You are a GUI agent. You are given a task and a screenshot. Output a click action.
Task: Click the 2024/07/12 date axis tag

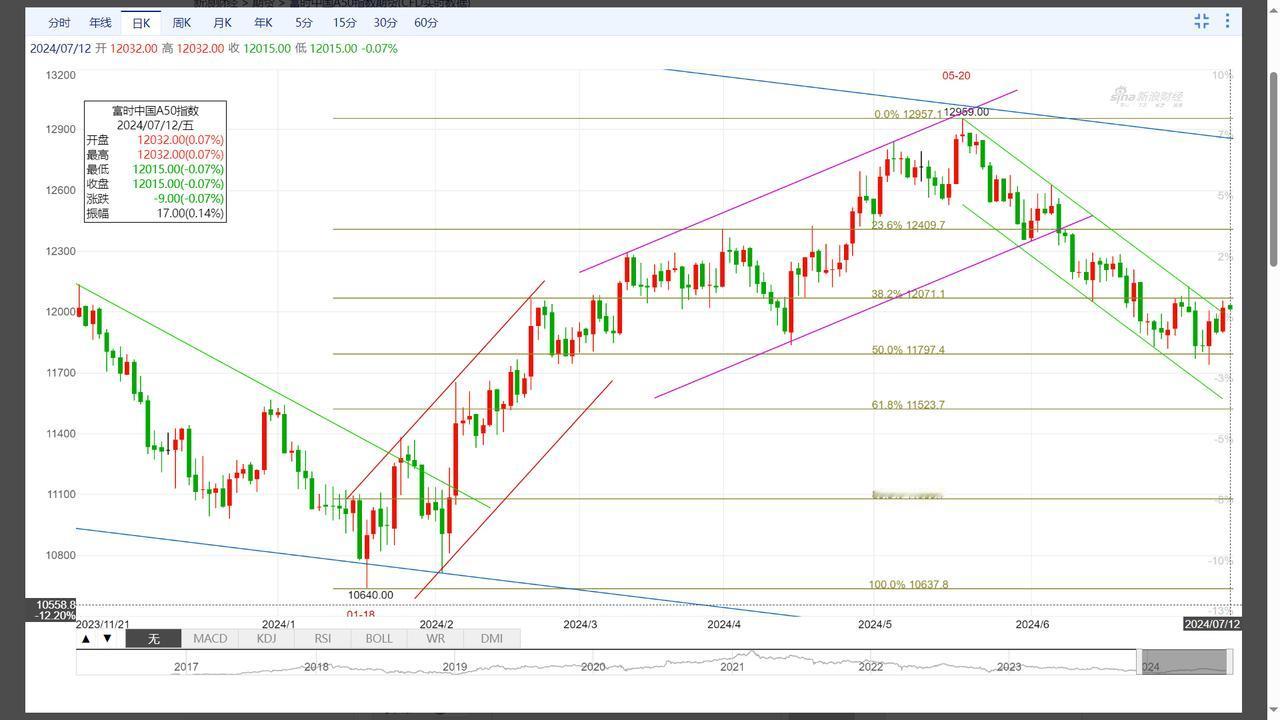point(1212,624)
